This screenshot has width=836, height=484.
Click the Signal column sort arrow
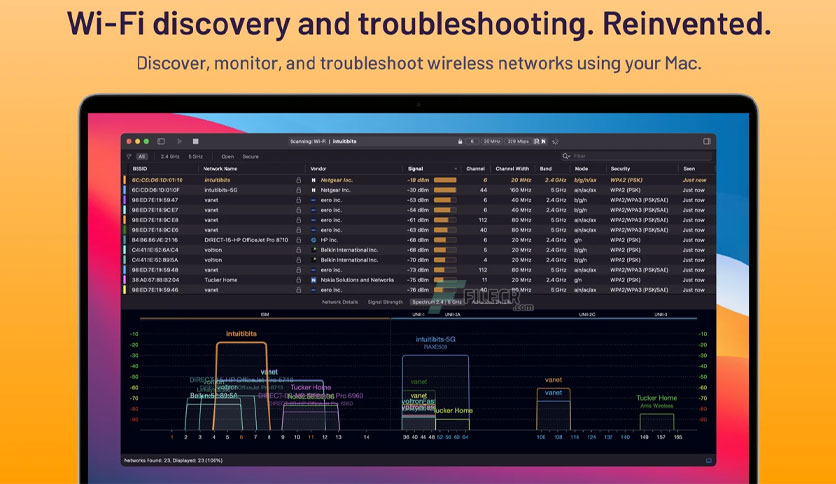tap(455, 169)
